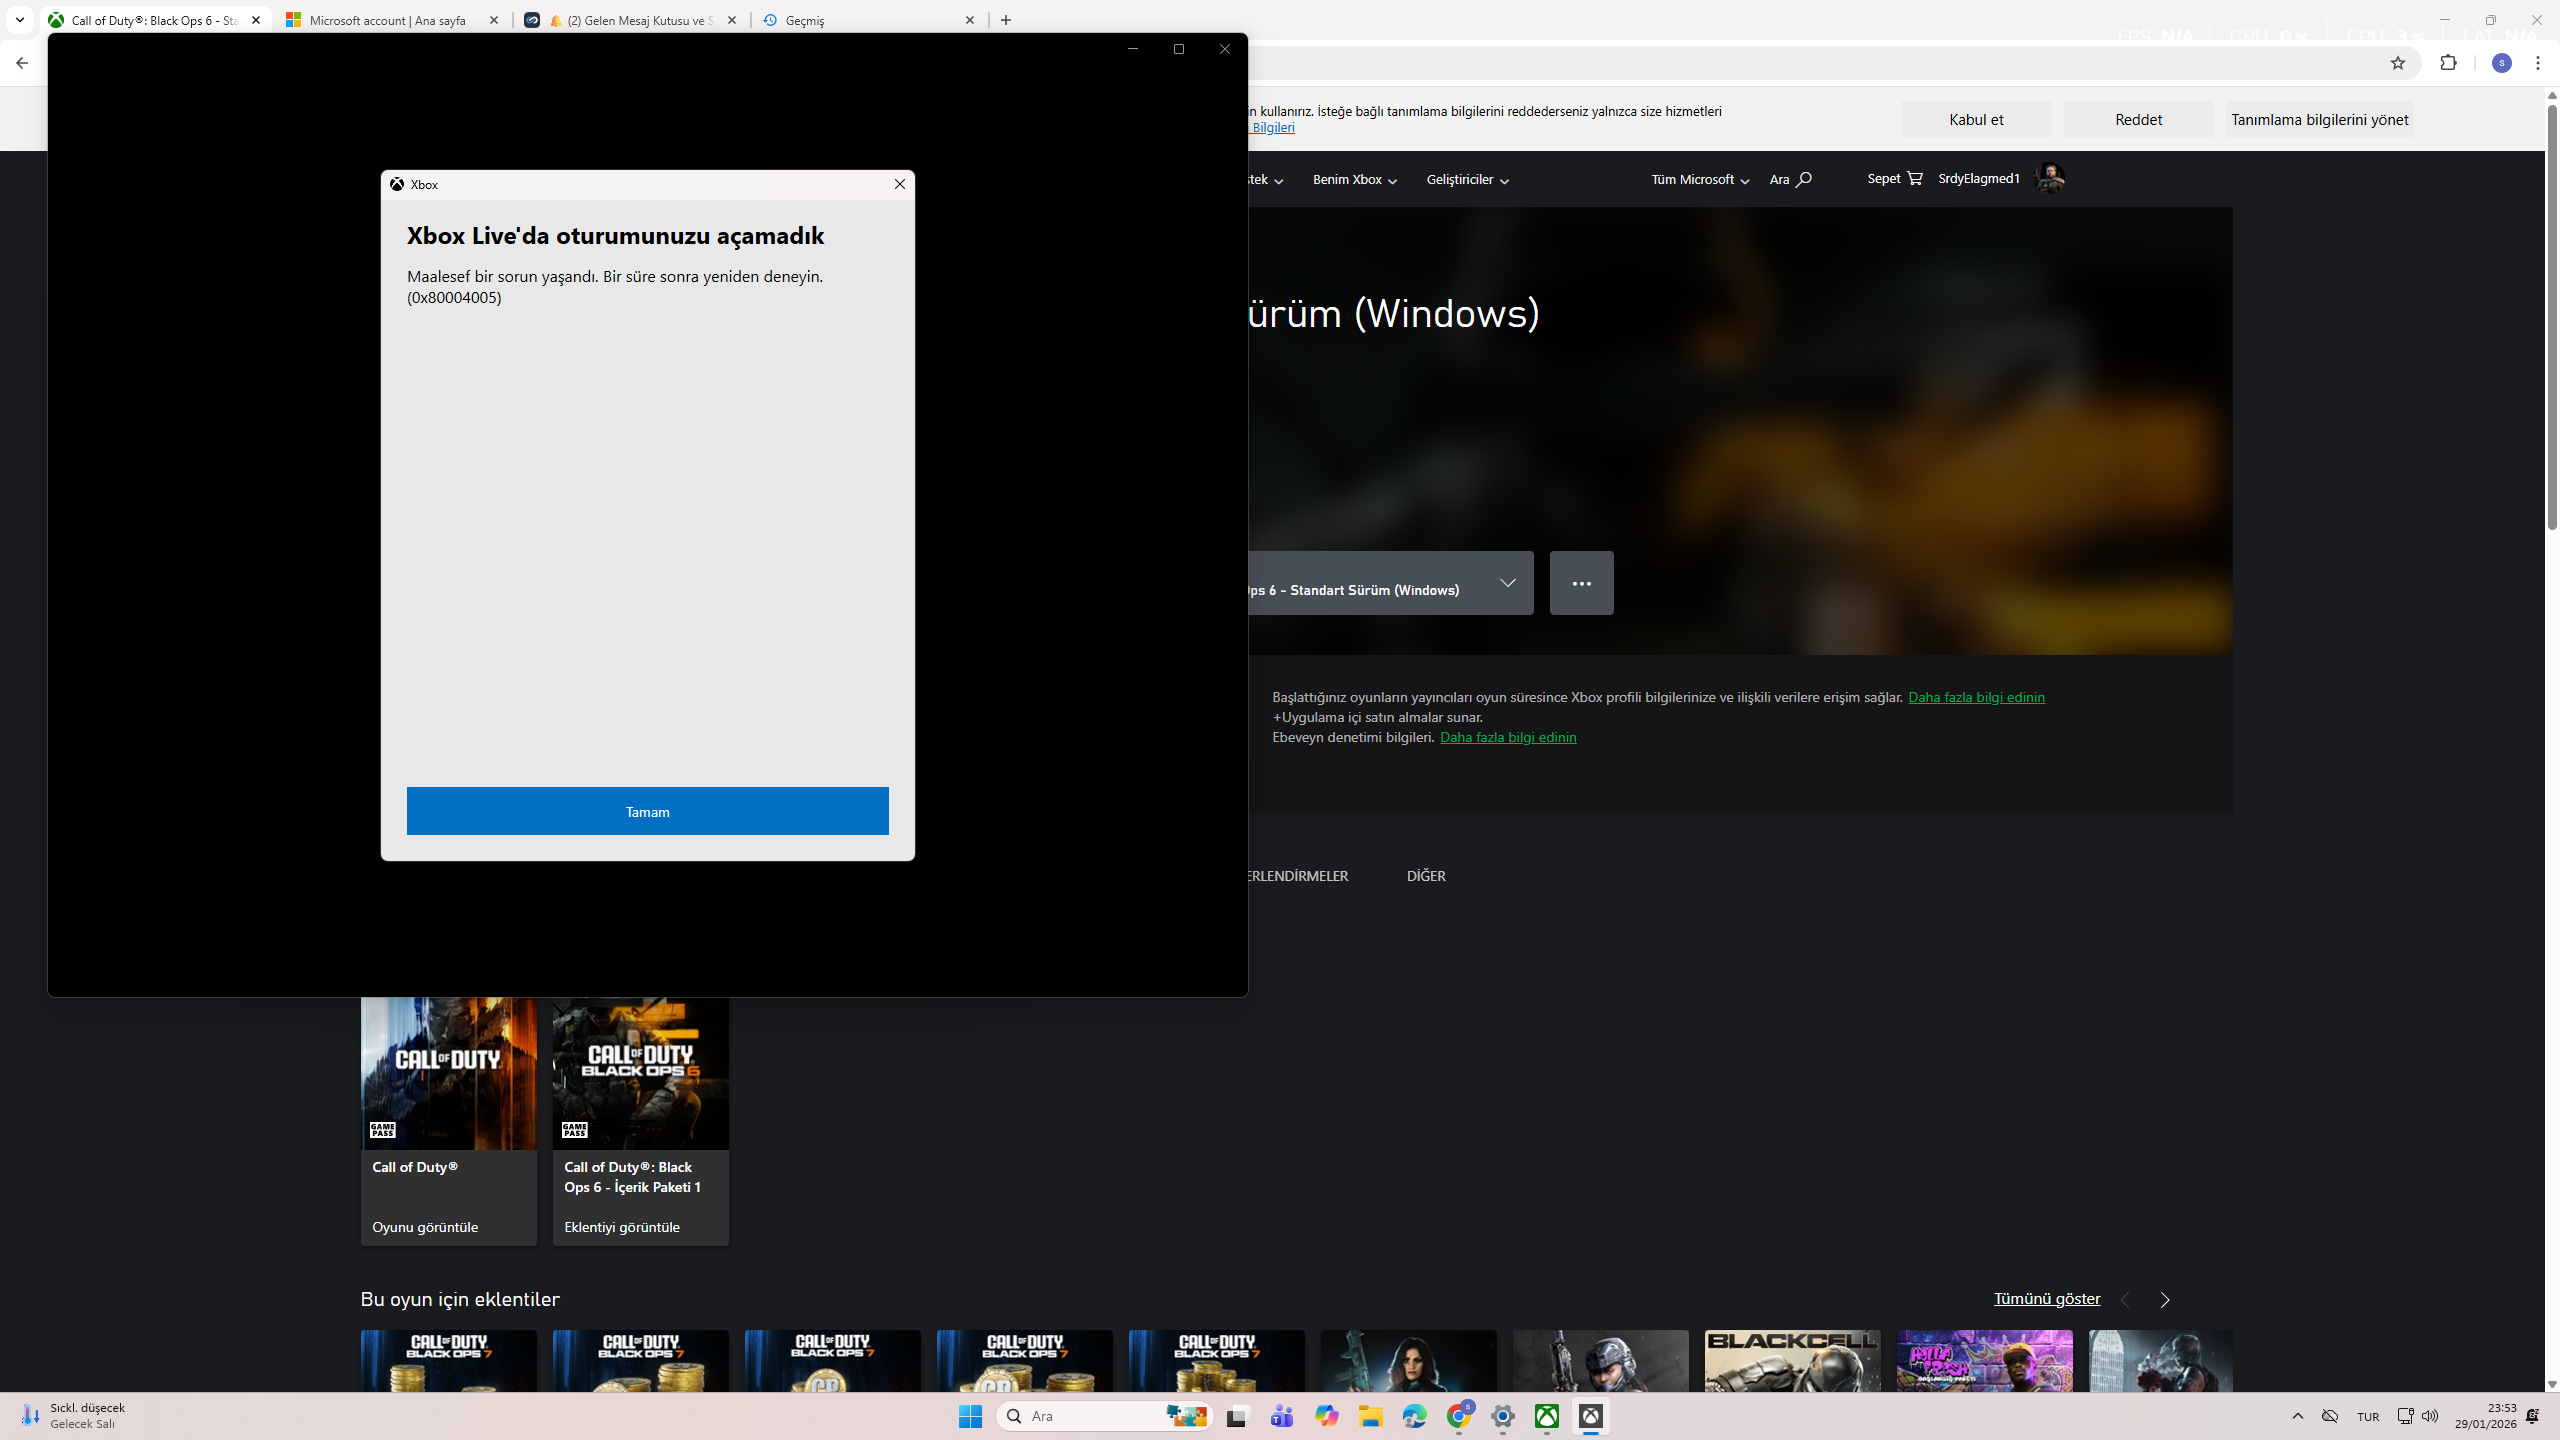Open Copilot from the taskbar
2560x1440 pixels.
(x=1326, y=1416)
